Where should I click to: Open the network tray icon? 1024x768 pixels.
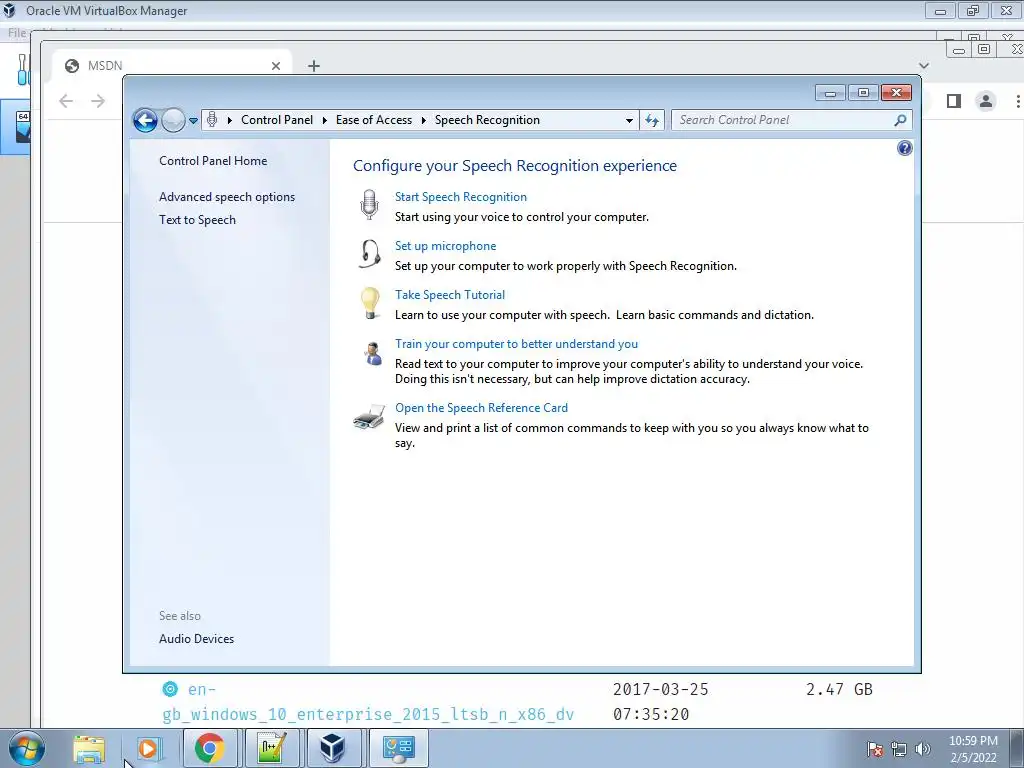pyautogui.click(x=899, y=749)
